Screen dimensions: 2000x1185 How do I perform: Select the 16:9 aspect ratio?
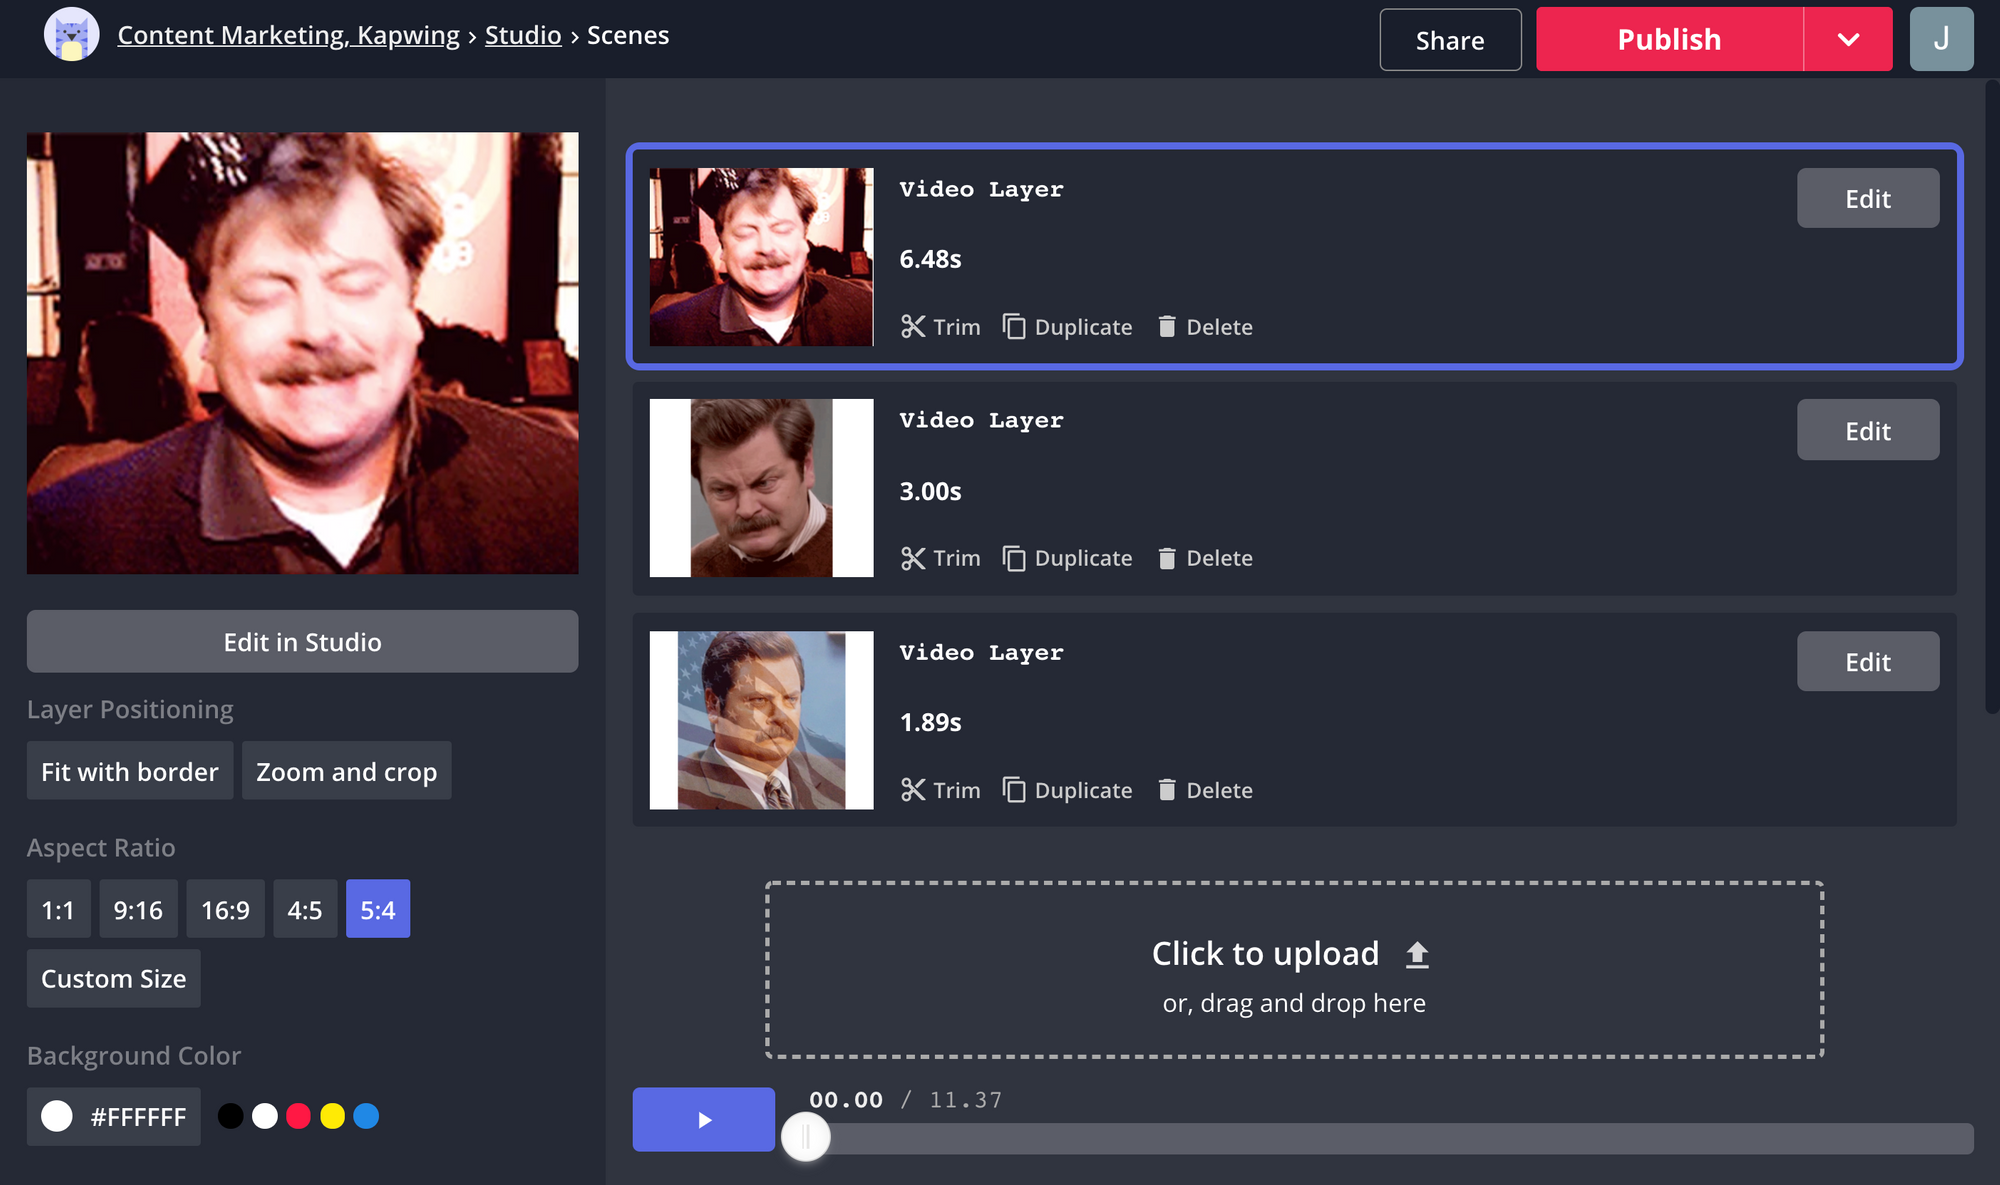click(x=225, y=910)
